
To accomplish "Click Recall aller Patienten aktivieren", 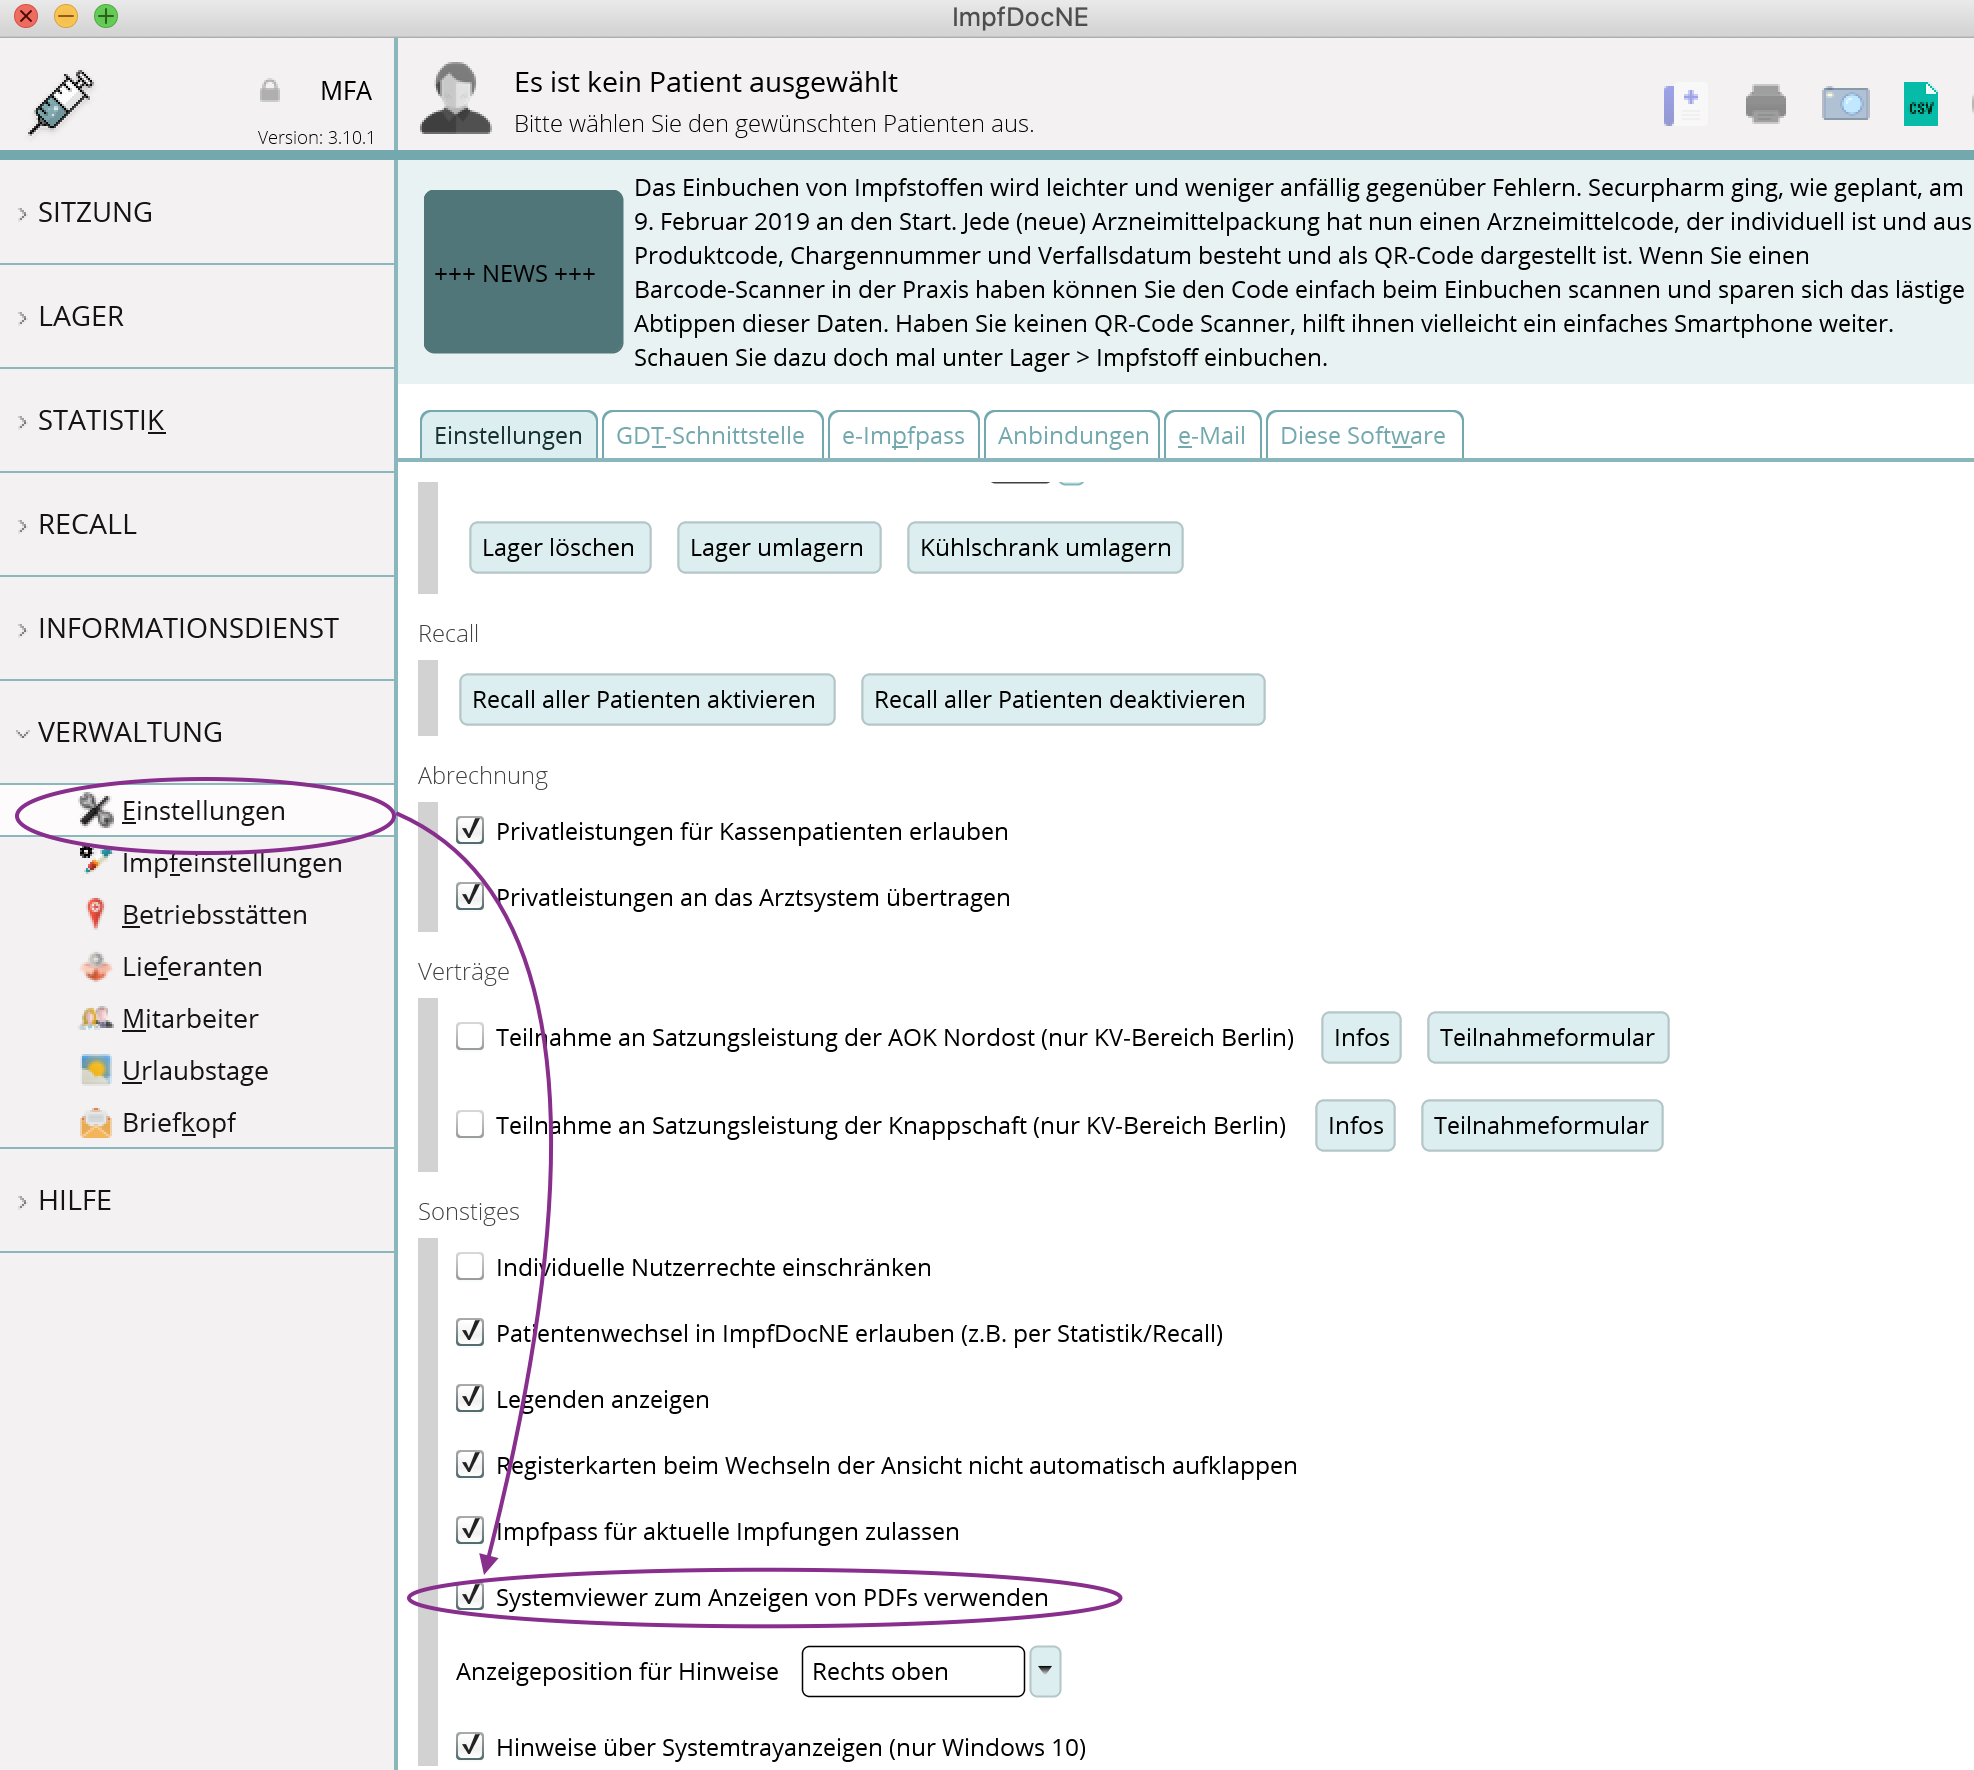I will [x=645, y=699].
